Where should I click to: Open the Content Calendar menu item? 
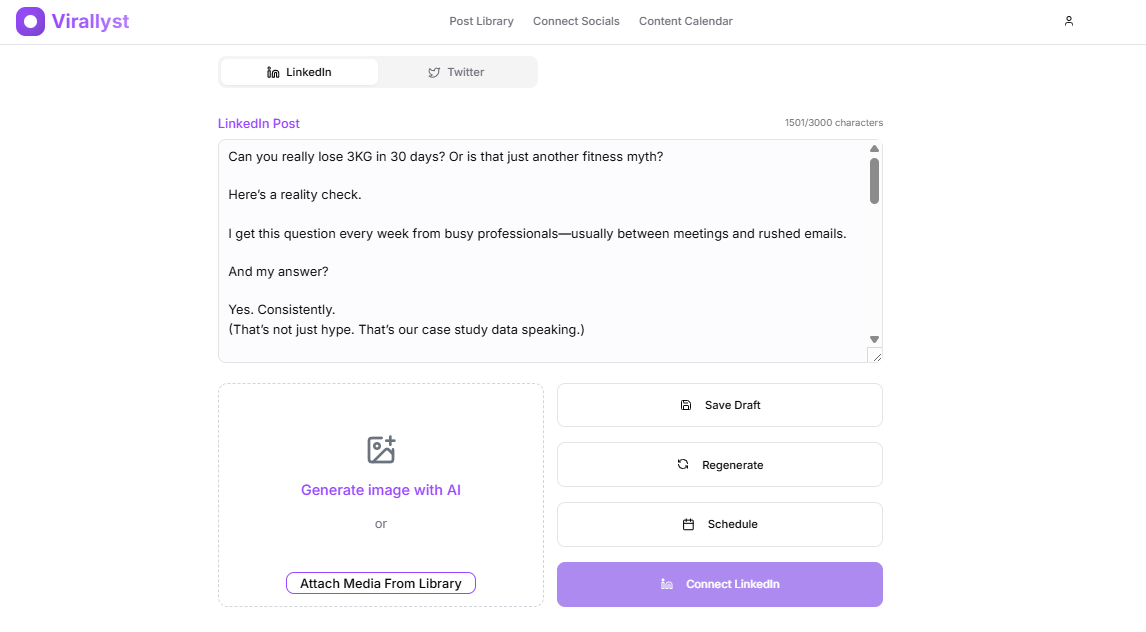tap(685, 21)
